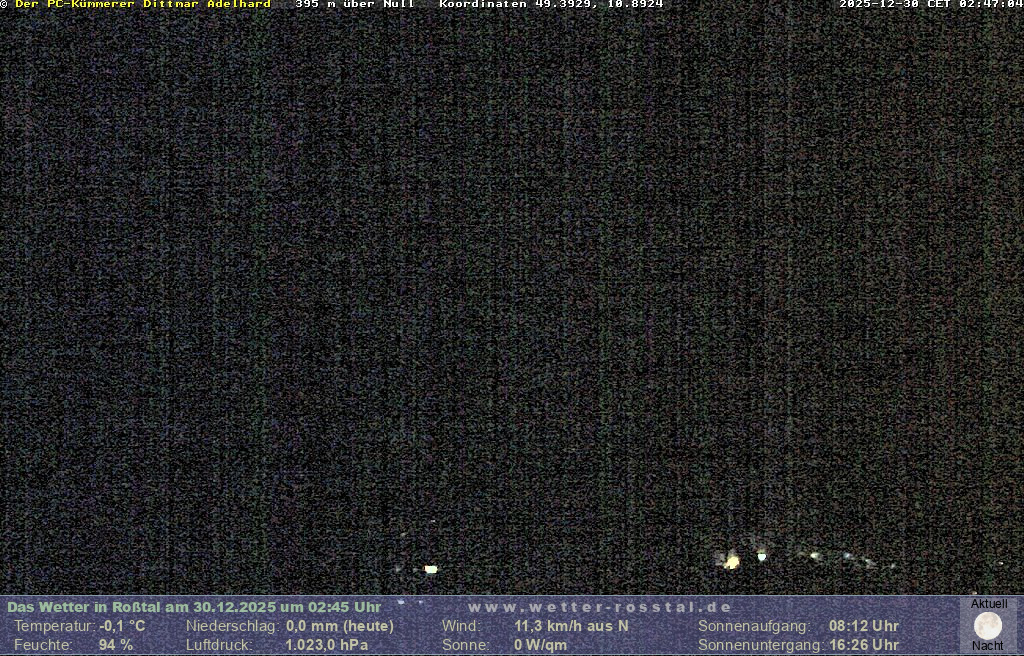Screen dimensions: 1024x656
Task: Click the 'Der PC-Kümmerer Dittmar Adelhard' text
Action: click(x=143, y=5)
